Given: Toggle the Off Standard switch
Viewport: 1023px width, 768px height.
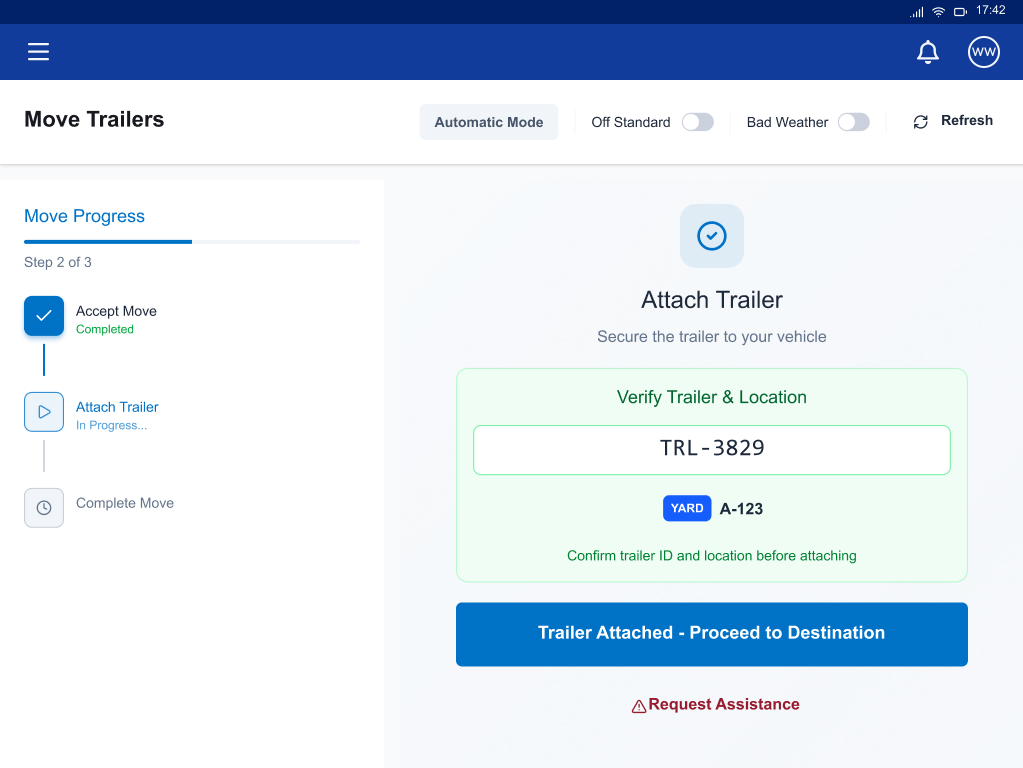Looking at the screenshot, I should tap(697, 122).
